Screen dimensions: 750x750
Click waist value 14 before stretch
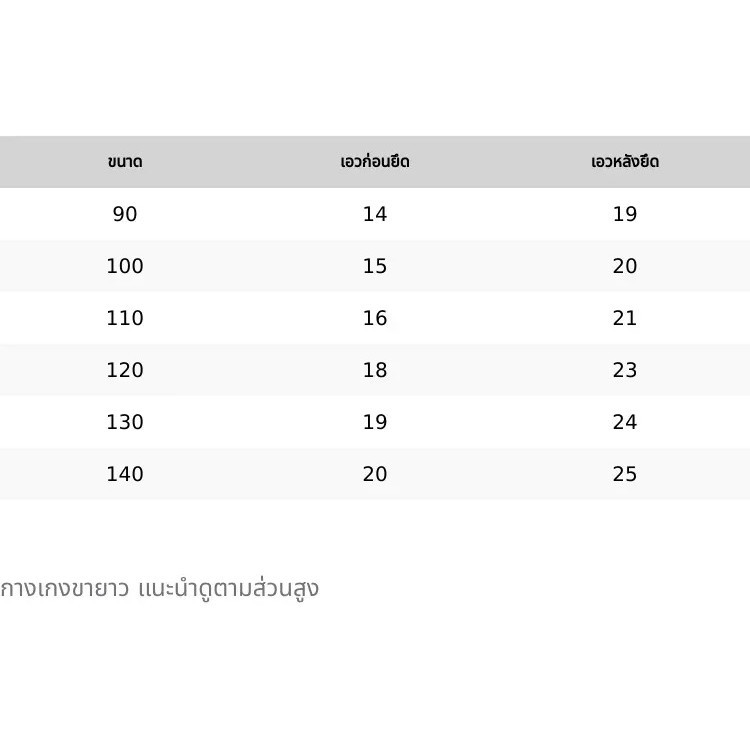(375, 214)
